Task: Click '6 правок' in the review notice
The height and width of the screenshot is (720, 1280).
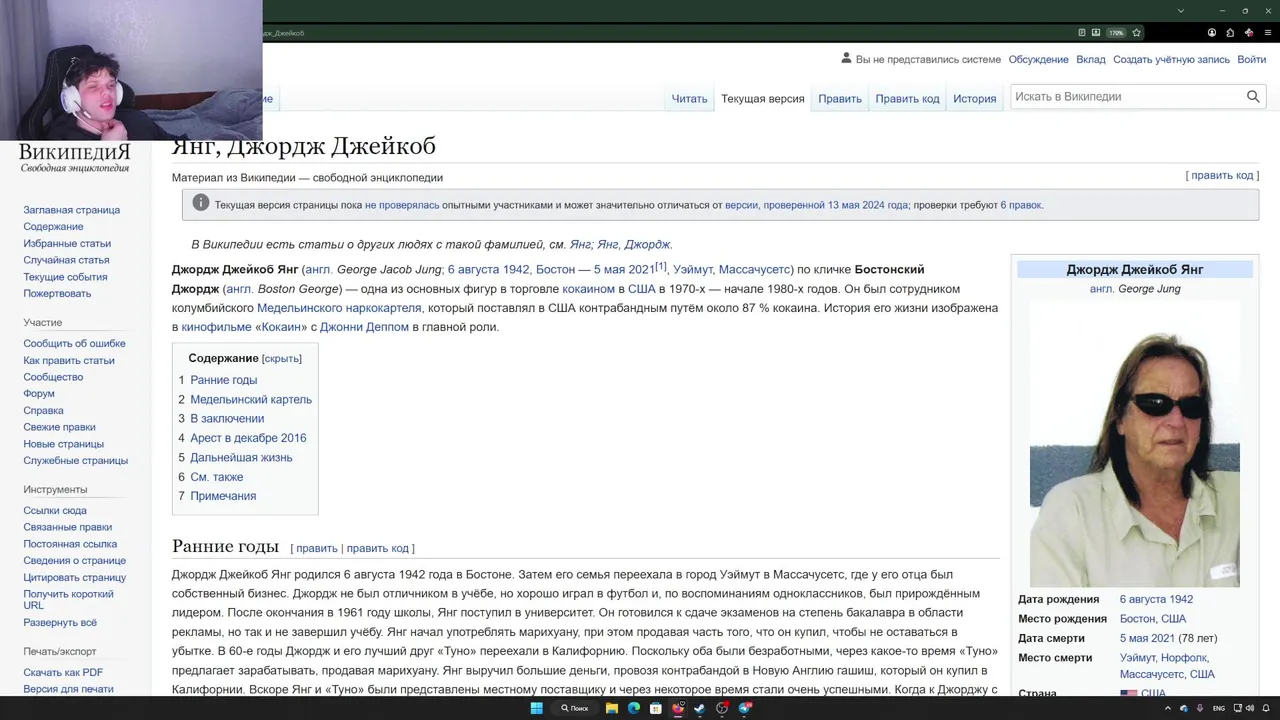Action: 1020,205
